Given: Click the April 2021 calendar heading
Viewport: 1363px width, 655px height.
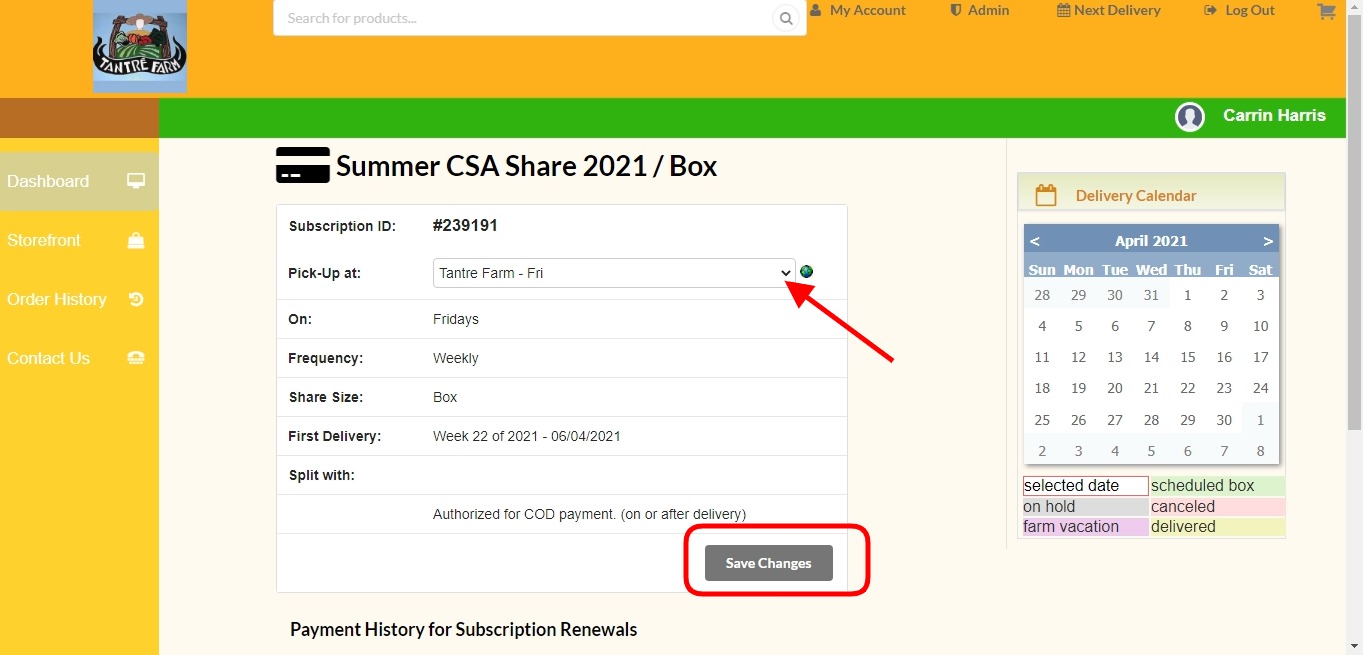Looking at the screenshot, I should 1151,241.
